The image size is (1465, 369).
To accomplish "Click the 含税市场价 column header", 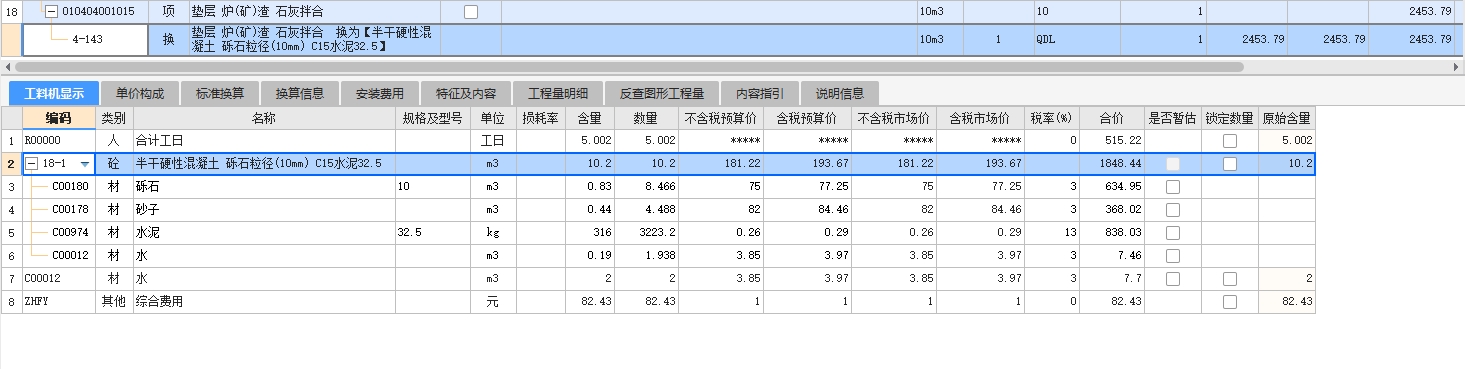I will pos(980,118).
